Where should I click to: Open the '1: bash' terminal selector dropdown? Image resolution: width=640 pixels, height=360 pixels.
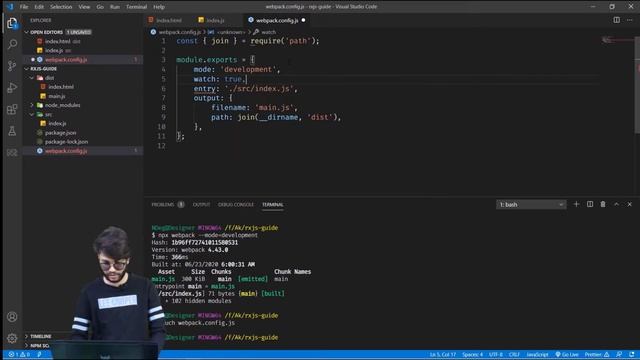pos(531,204)
